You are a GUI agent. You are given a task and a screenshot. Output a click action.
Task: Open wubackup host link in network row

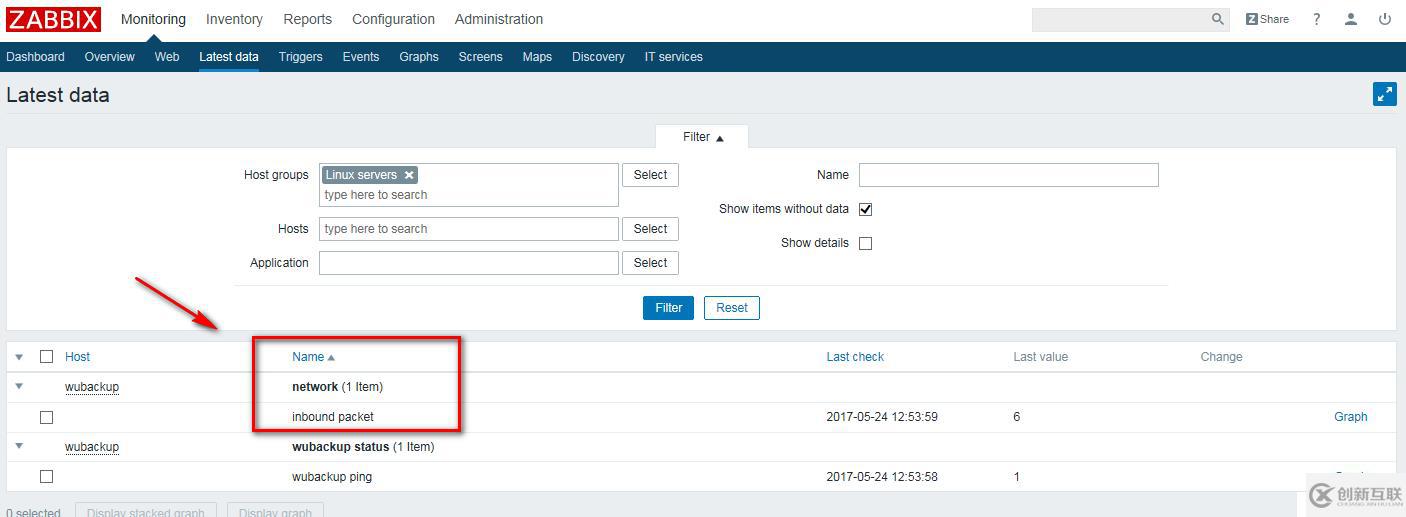92,387
